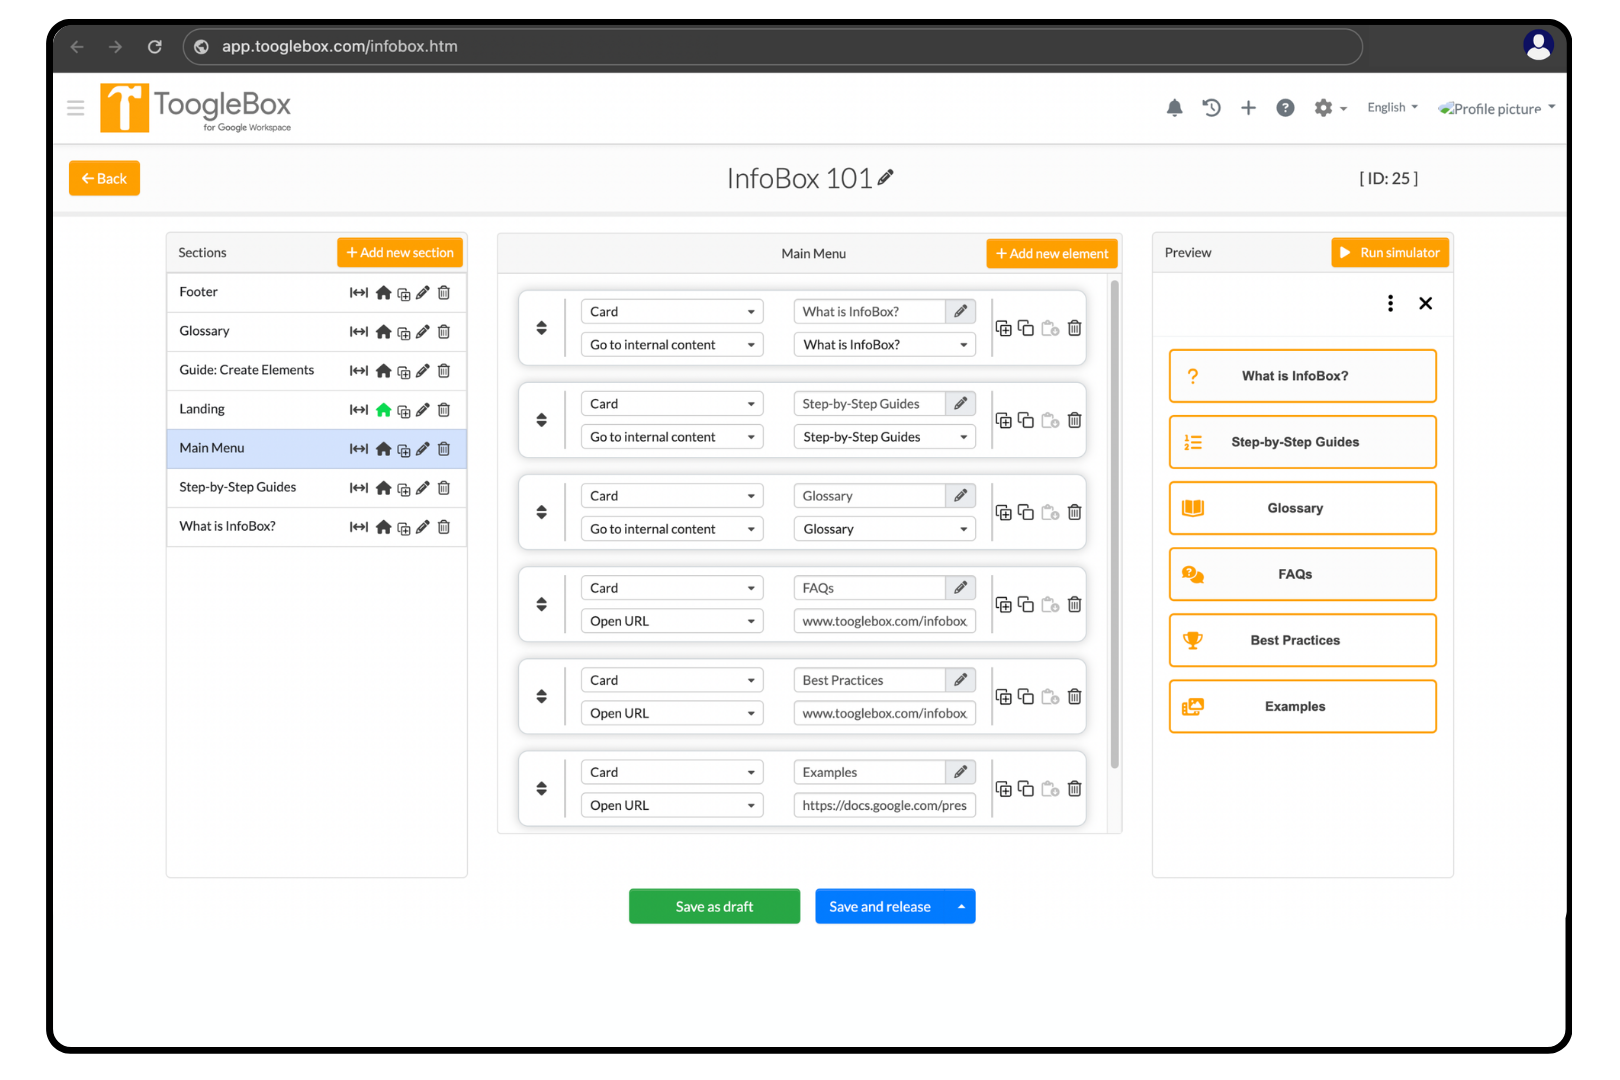Copy the FAQs card element
The height and width of the screenshot is (1080, 1620).
pyautogui.click(x=1025, y=604)
